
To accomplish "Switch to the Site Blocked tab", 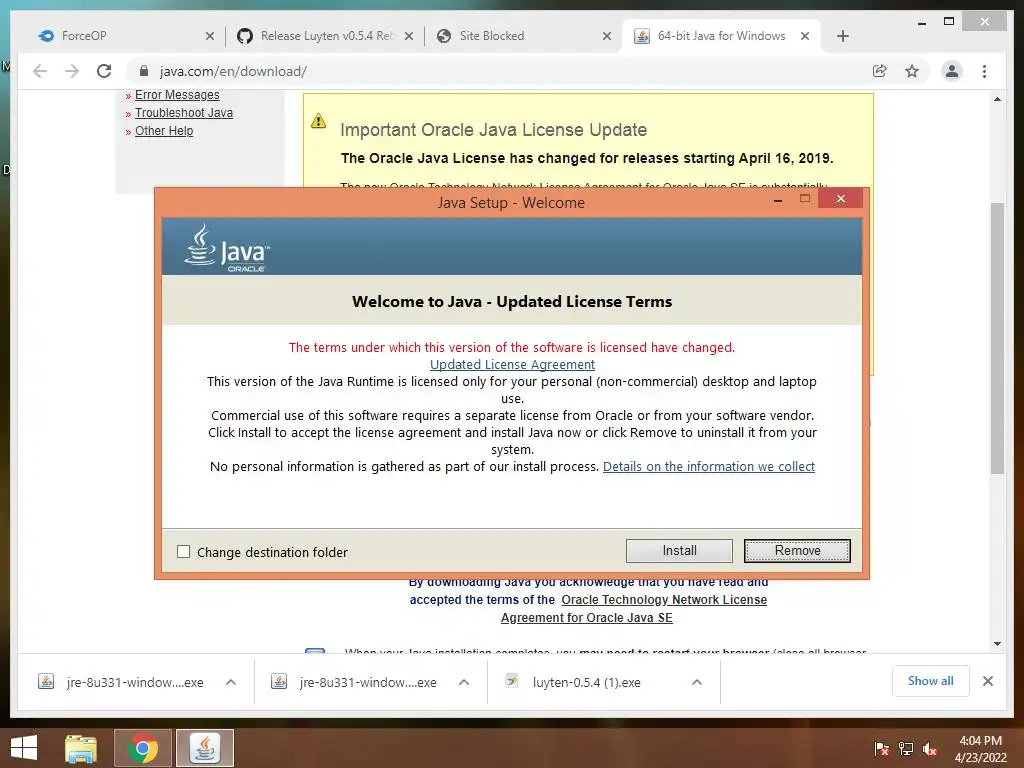I will [x=522, y=36].
